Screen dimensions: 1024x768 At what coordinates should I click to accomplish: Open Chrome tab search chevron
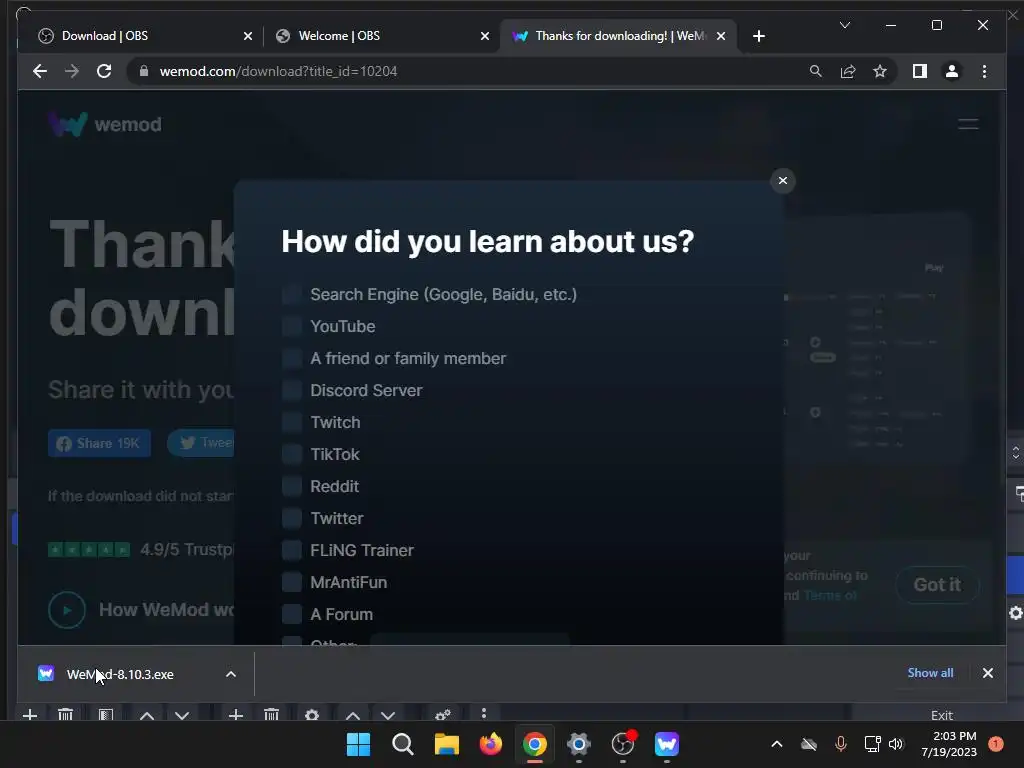click(844, 25)
